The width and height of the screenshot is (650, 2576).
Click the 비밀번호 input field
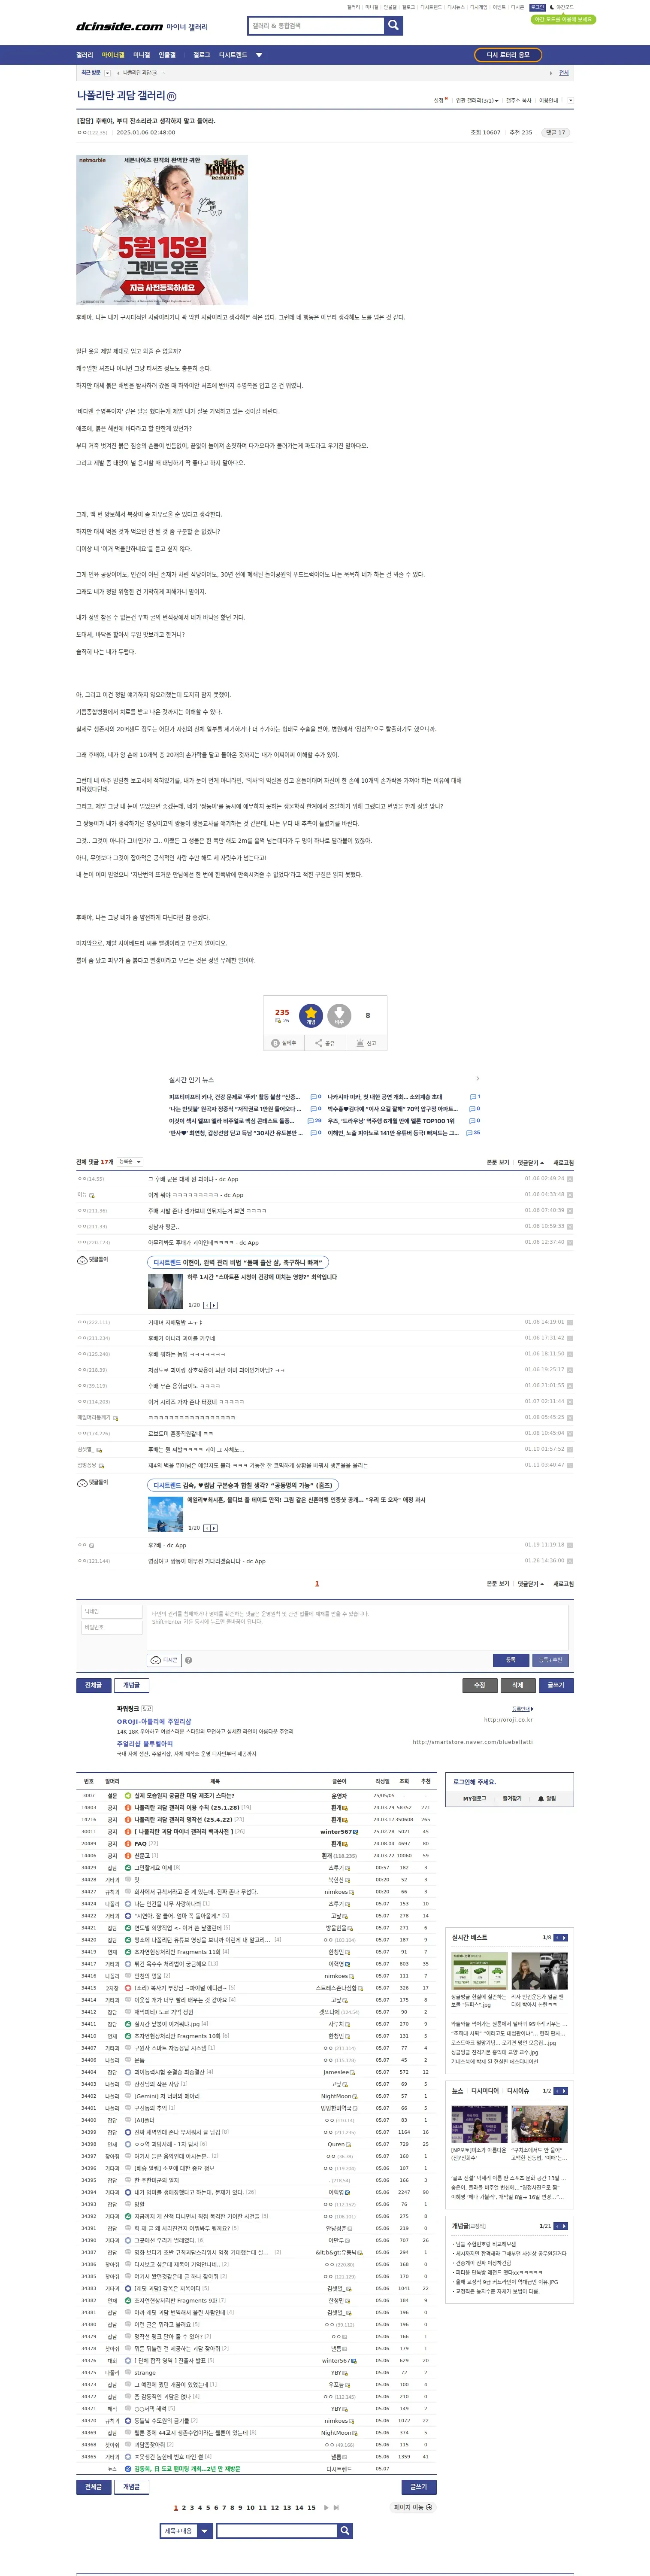pyautogui.click(x=112, y=1627)
